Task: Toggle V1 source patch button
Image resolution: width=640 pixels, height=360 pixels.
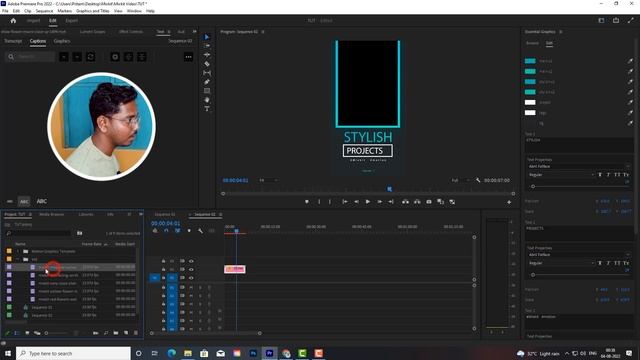Action: point(155,278)
